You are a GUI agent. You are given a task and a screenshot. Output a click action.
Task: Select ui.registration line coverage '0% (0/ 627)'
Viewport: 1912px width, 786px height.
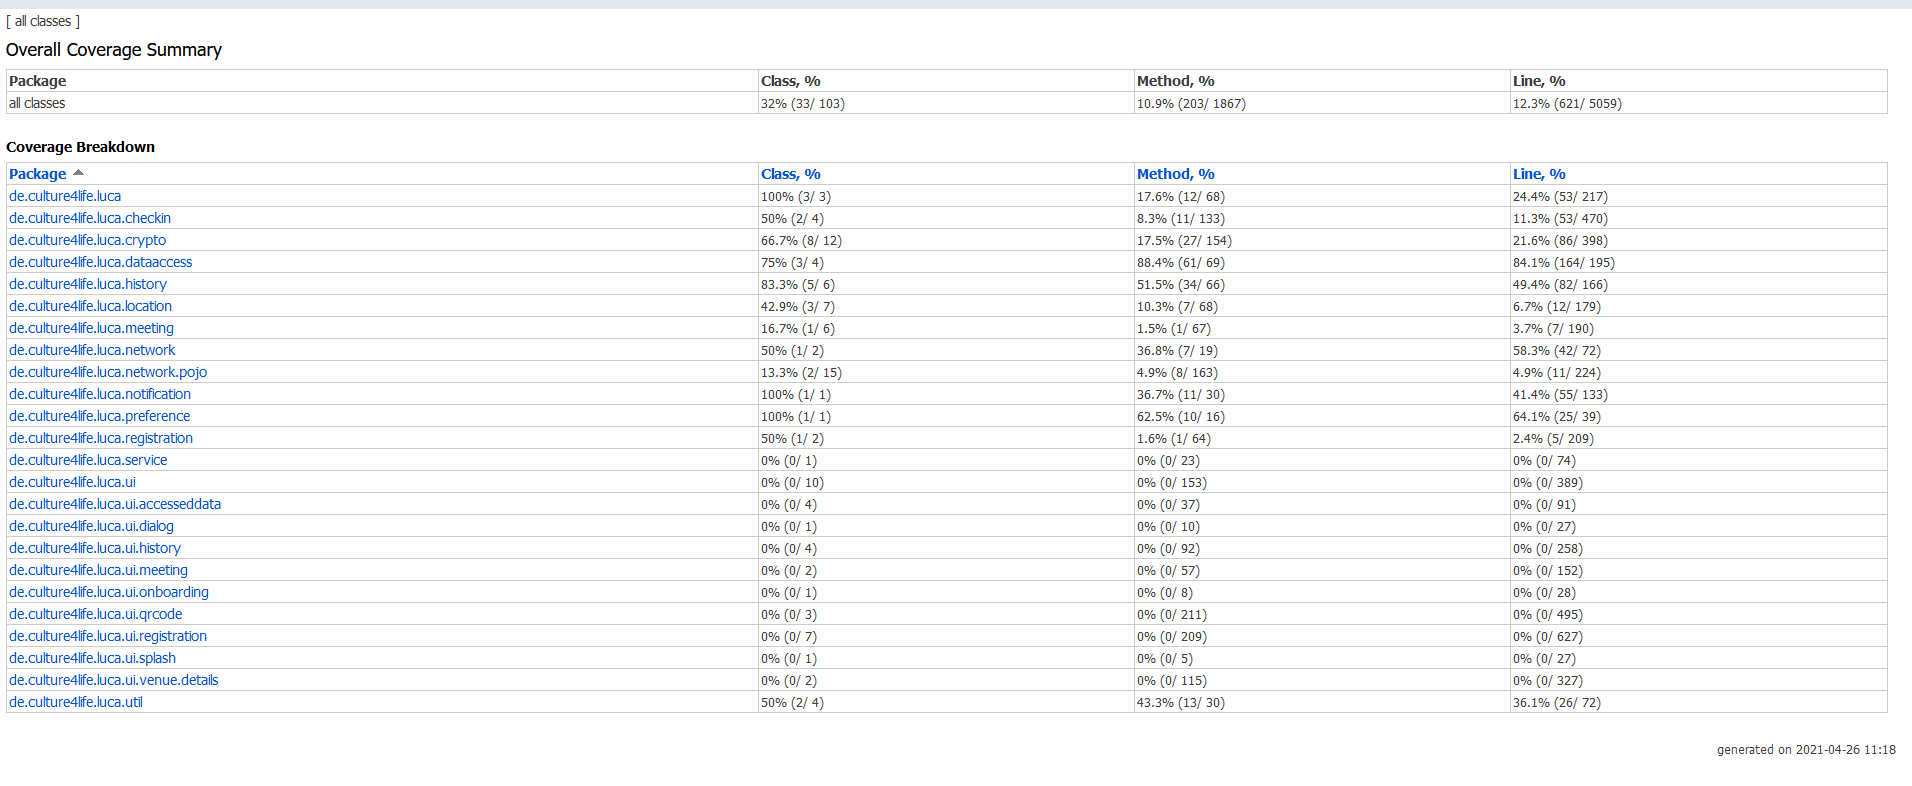coord(1548,636)
